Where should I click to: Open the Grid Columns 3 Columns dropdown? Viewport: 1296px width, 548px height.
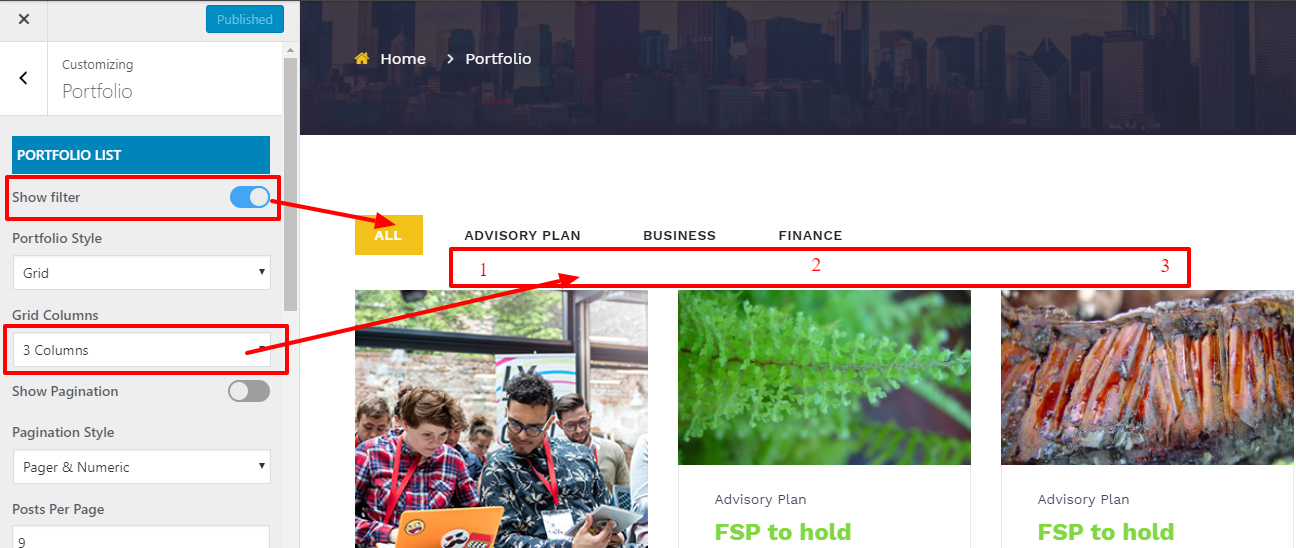coord(141,350)
